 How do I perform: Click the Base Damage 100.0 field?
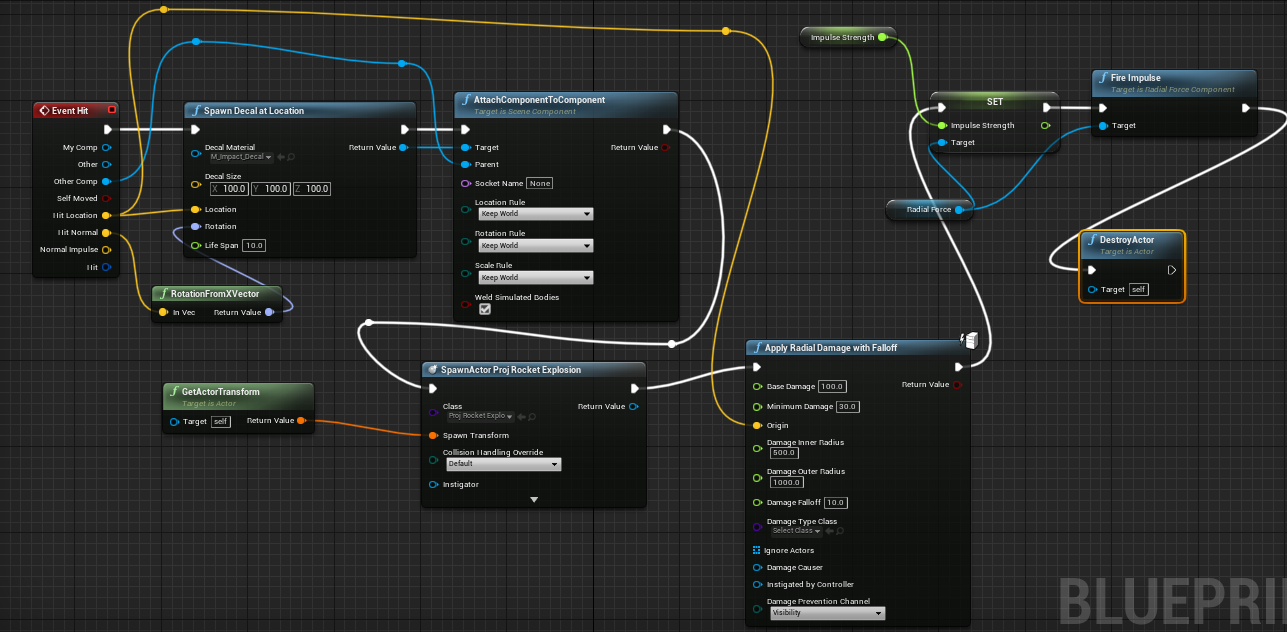pos(832,386)
